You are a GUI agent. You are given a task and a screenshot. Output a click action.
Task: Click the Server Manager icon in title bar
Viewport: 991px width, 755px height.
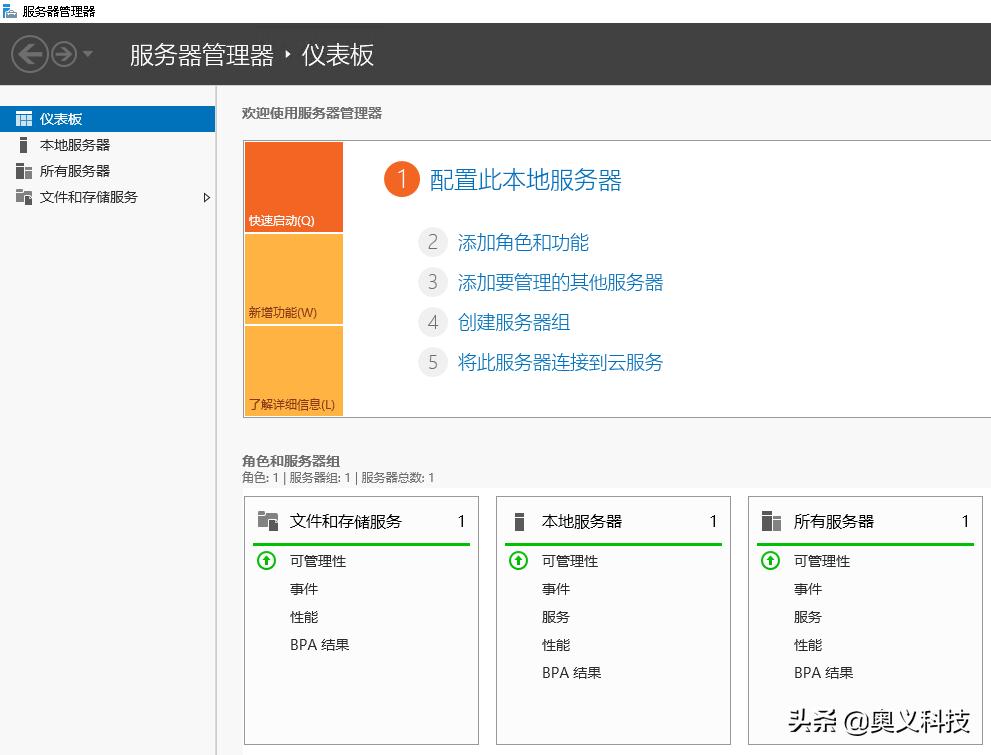(11, 11)
